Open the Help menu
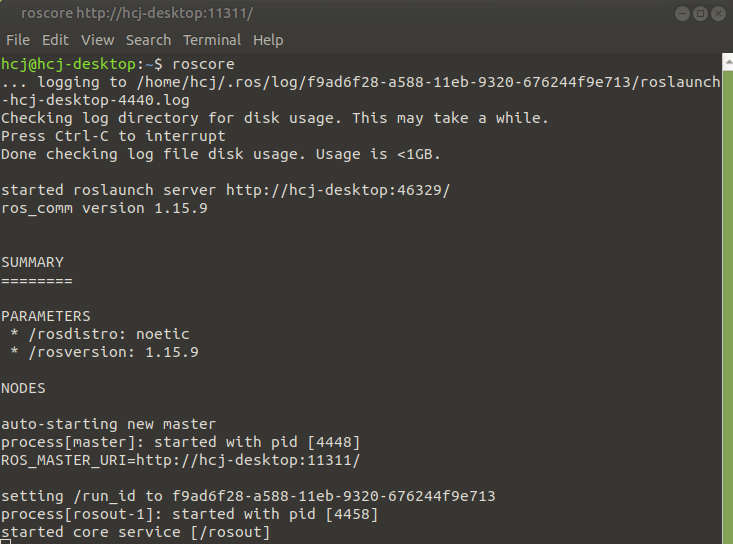Image resolution: width=733 pixels, height=544 pixels. pos(268,40)
